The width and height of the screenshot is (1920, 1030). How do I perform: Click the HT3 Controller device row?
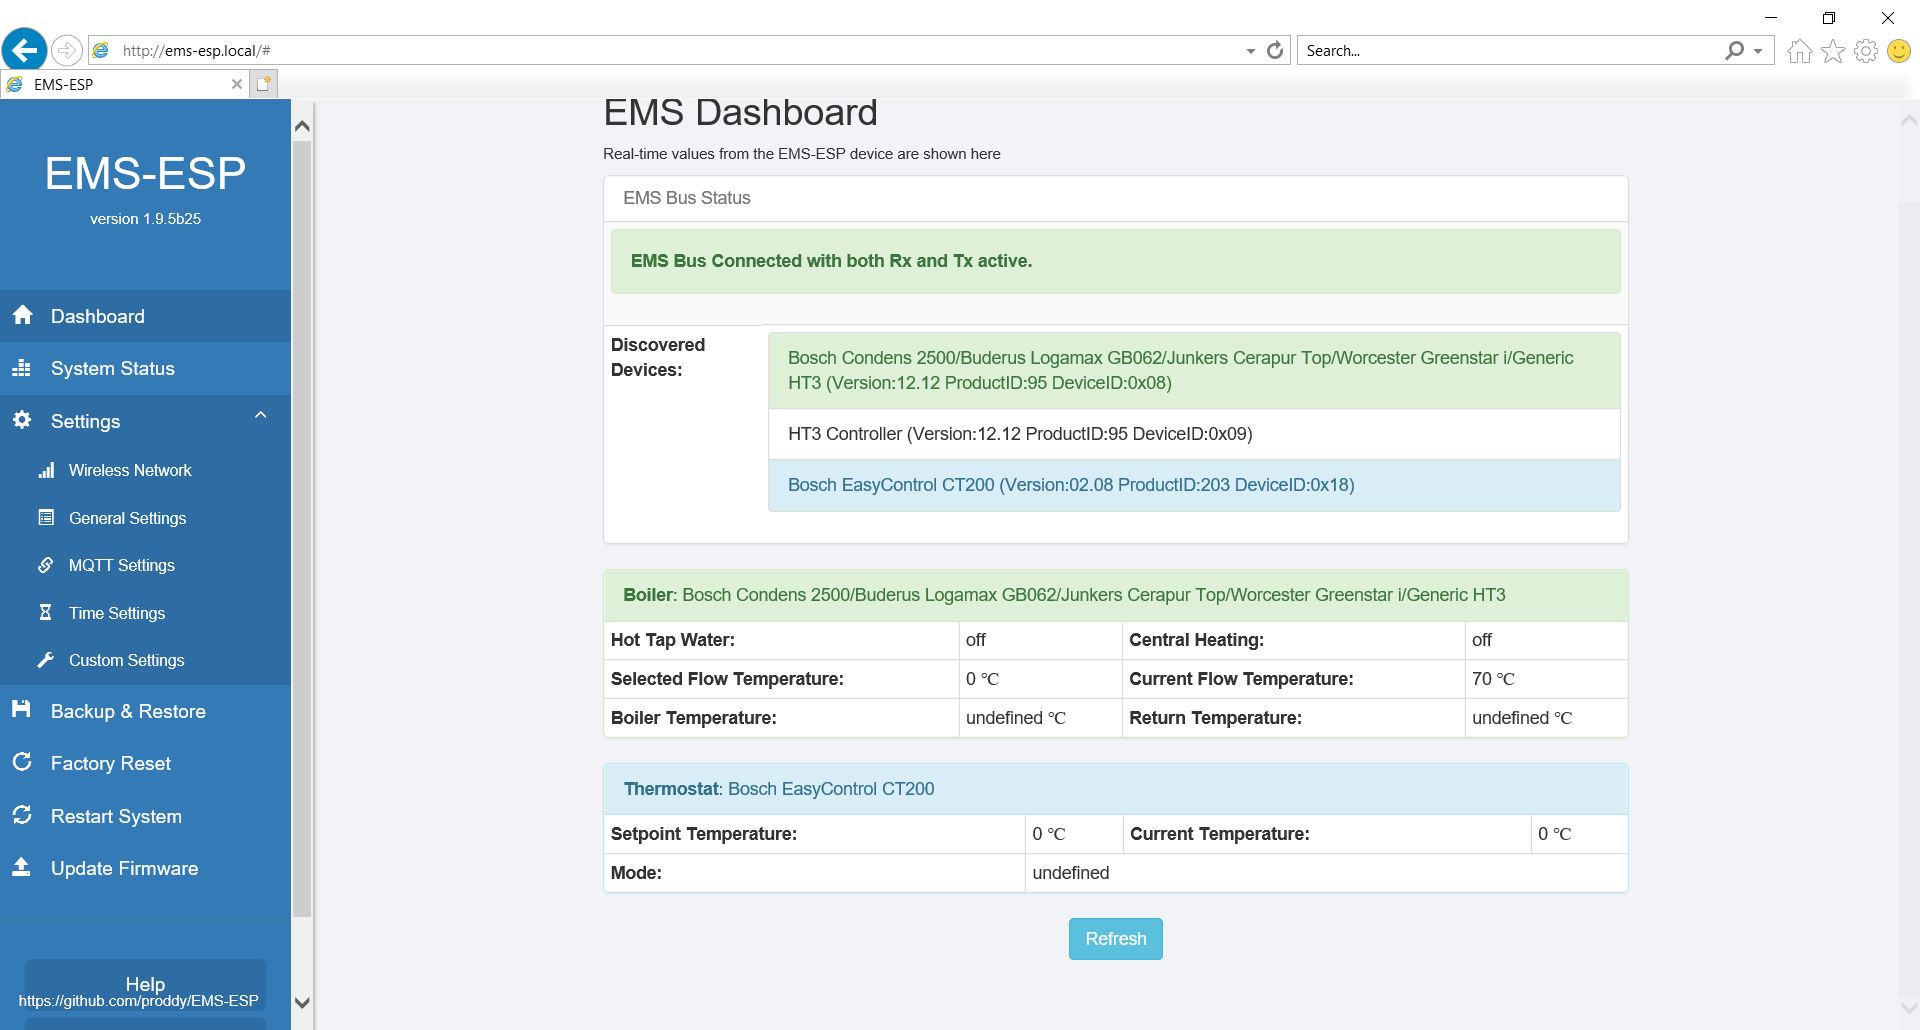[1194, 434]
